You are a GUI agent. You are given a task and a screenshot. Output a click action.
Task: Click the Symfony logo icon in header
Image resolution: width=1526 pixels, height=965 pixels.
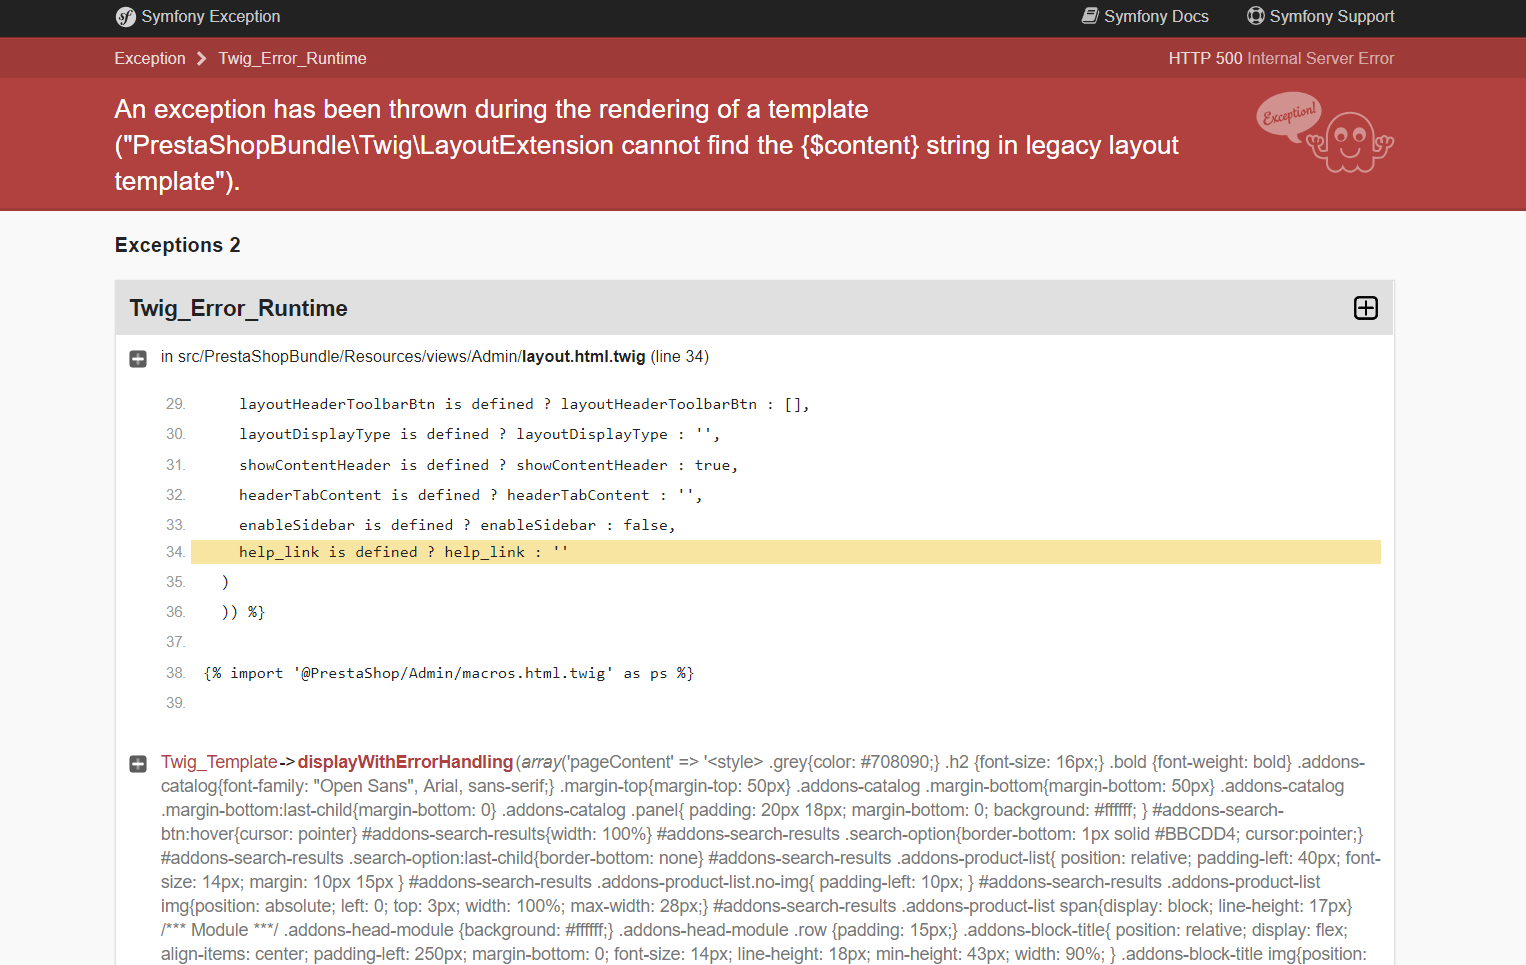[125, 17]
